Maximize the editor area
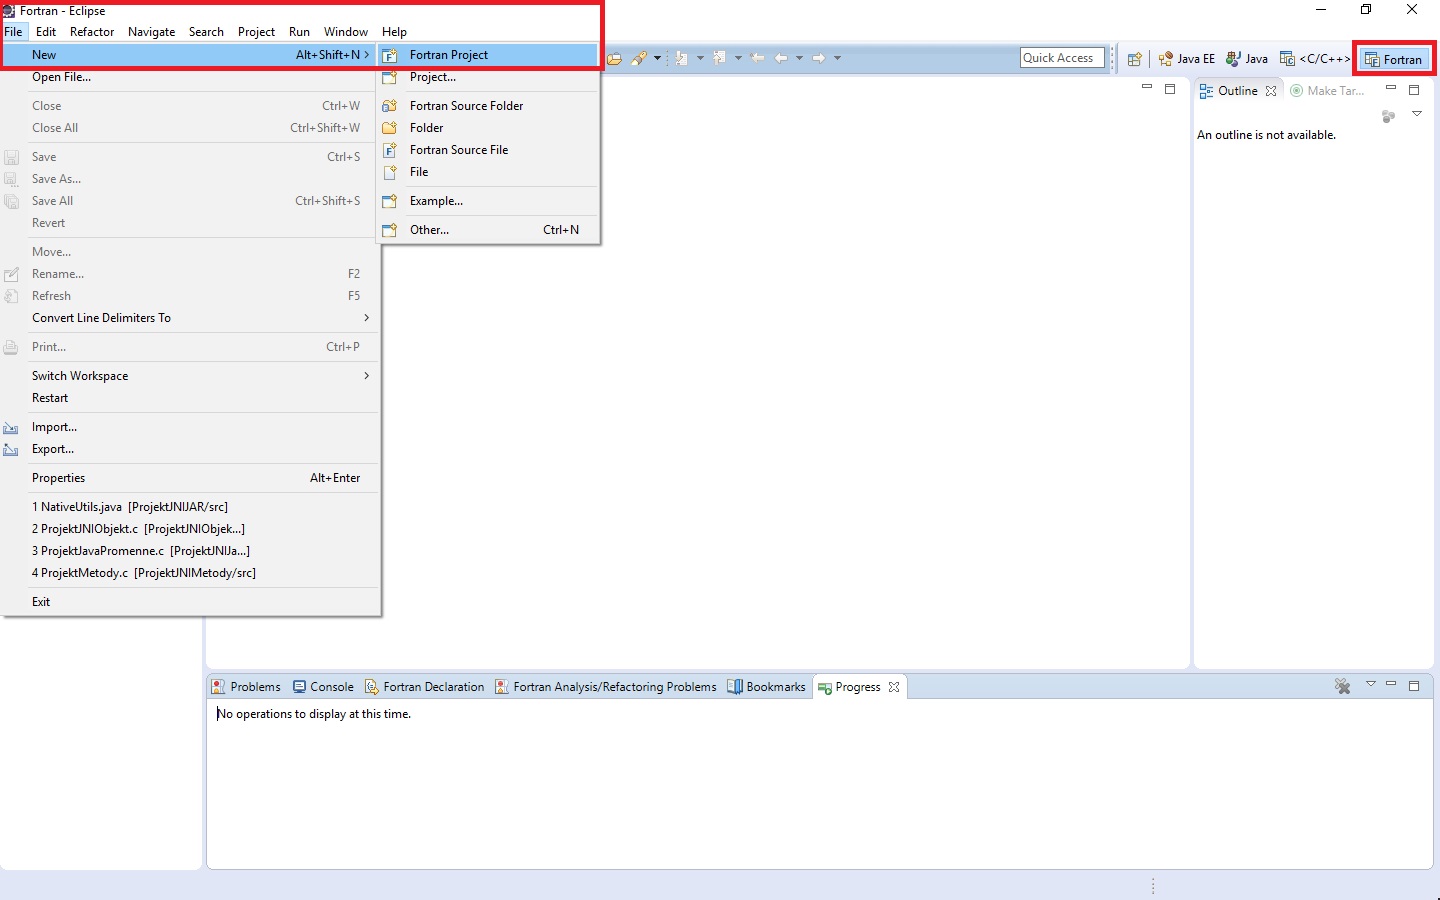The width and height of the screenshot is (1440, 900). tap(1170, 89)
